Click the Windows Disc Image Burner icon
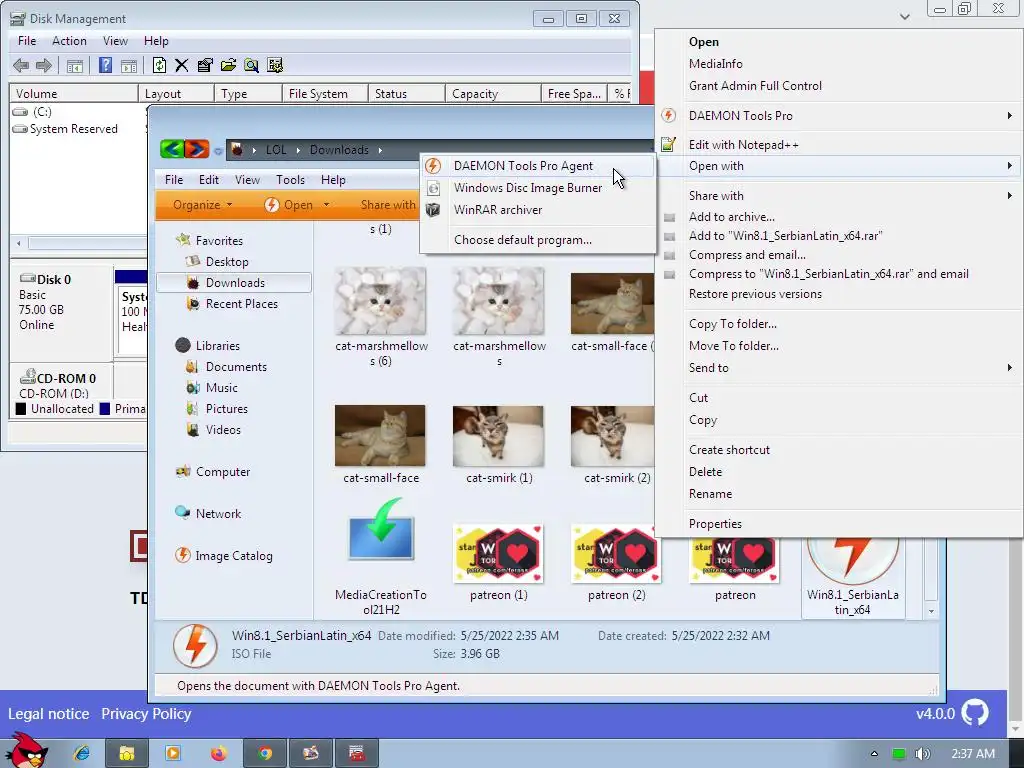This screenshot has width=1024, height=768. click(433, 188)
